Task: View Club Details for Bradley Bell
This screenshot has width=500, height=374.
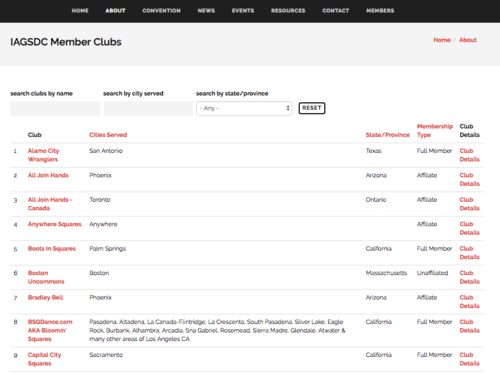Action: pyautogui.click(x=469, y=302)
